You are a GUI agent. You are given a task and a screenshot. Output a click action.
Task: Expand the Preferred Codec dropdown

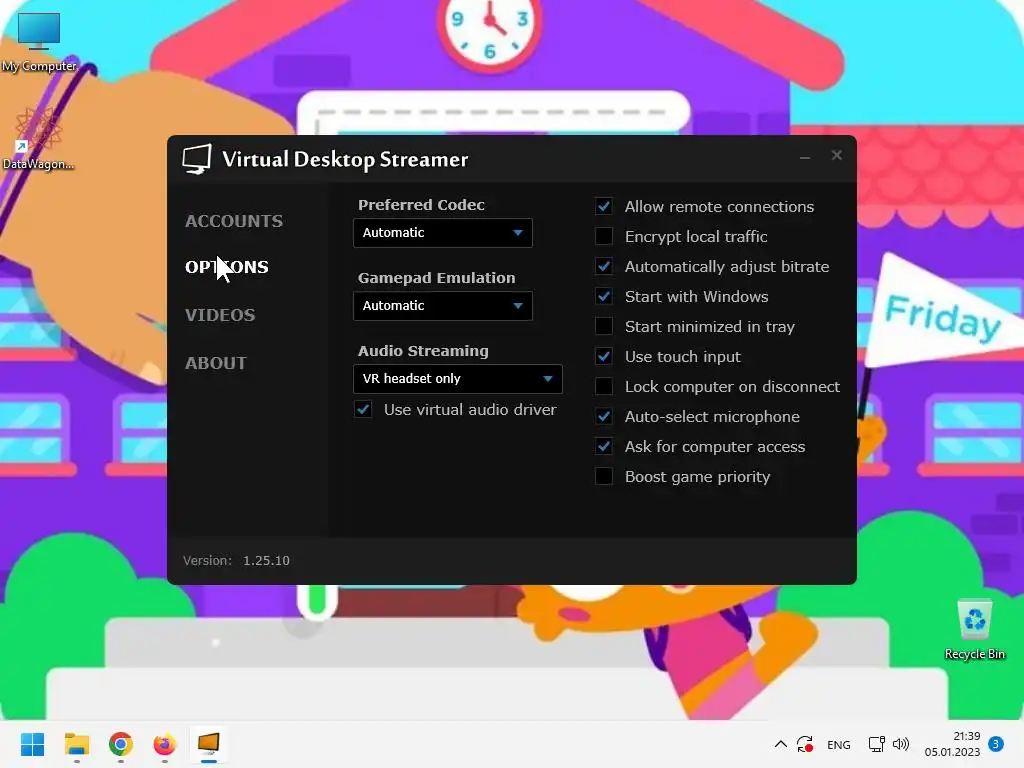coord(443,233)
